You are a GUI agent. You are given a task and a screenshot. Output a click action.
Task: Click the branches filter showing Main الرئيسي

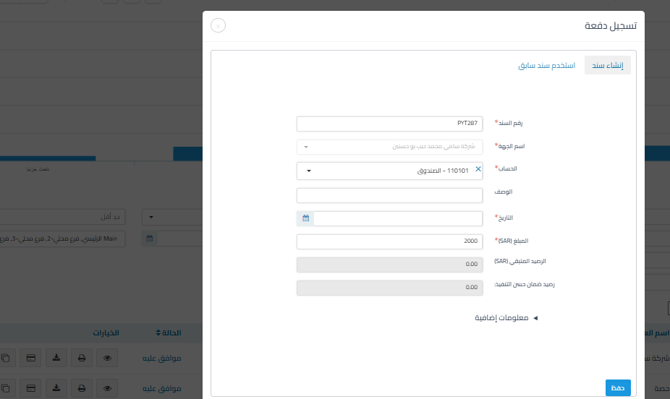(x=62, y=238)
